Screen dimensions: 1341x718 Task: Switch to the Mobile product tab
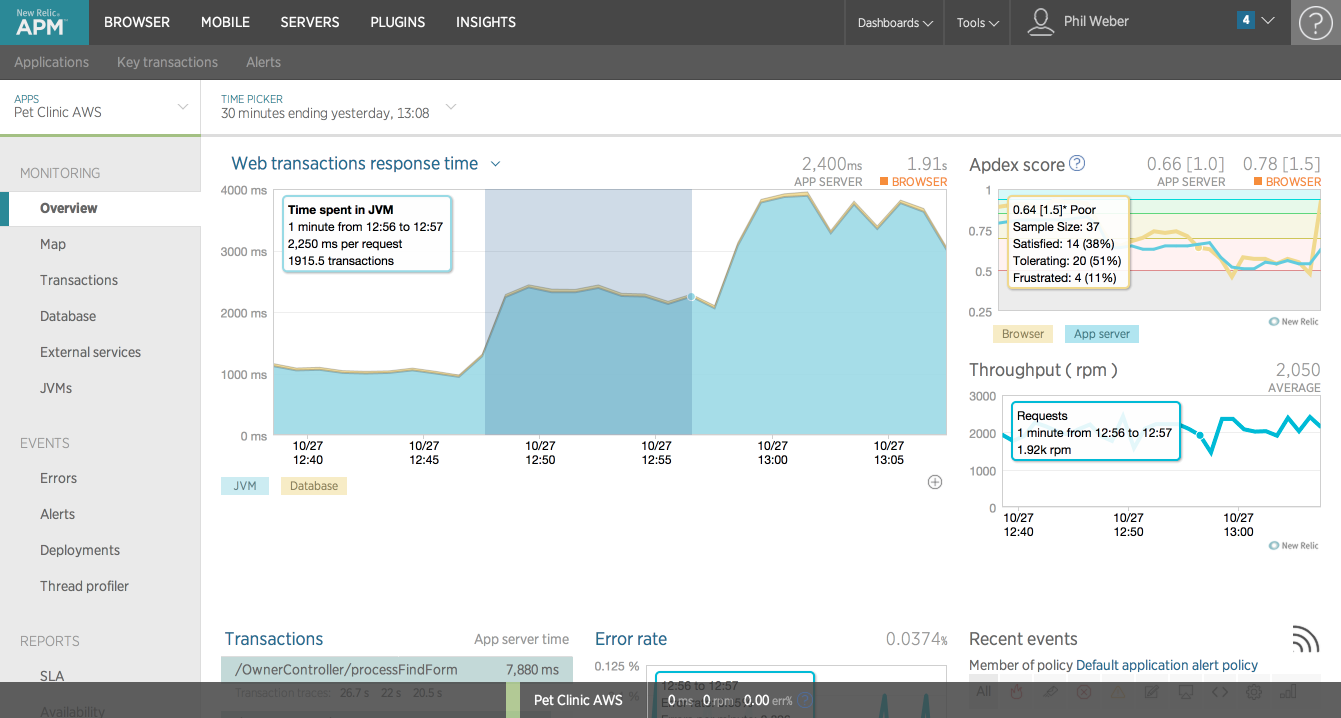(225, 22)
